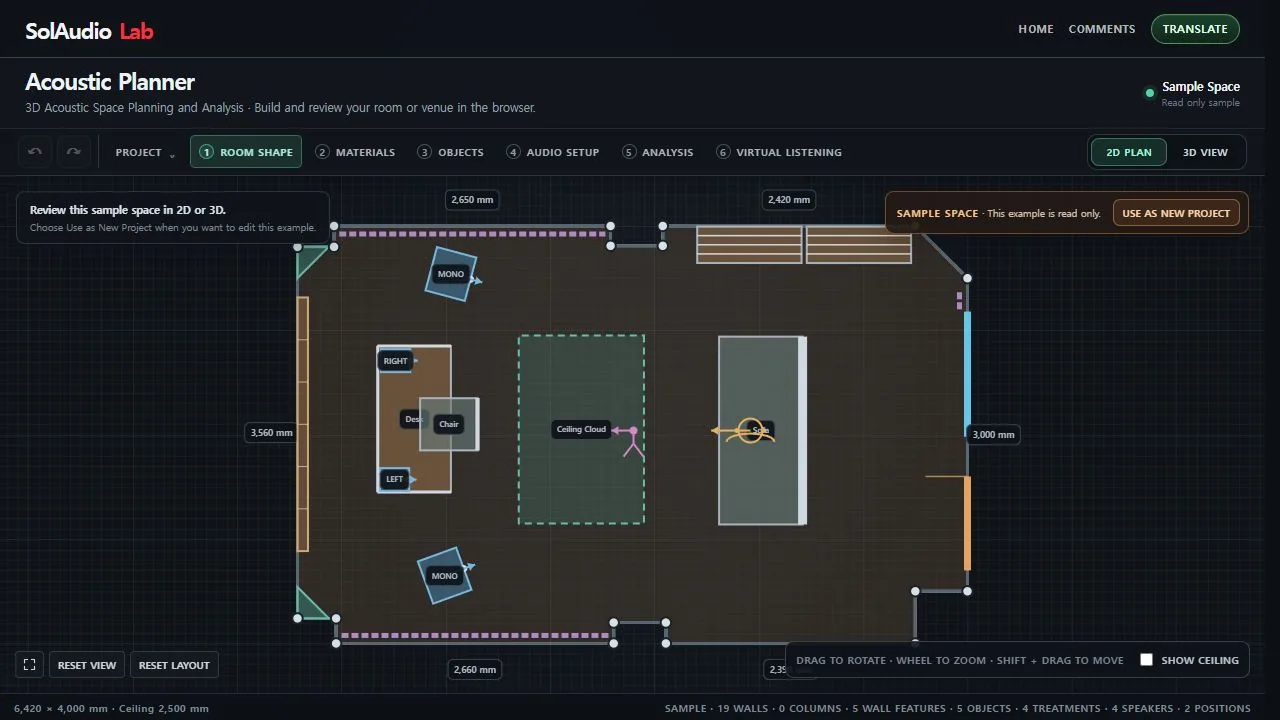The width and height of the screenshot is (1280, 720).
Task: Click the Translate button
Action: pyautogui.click(x=1195, y=29)
